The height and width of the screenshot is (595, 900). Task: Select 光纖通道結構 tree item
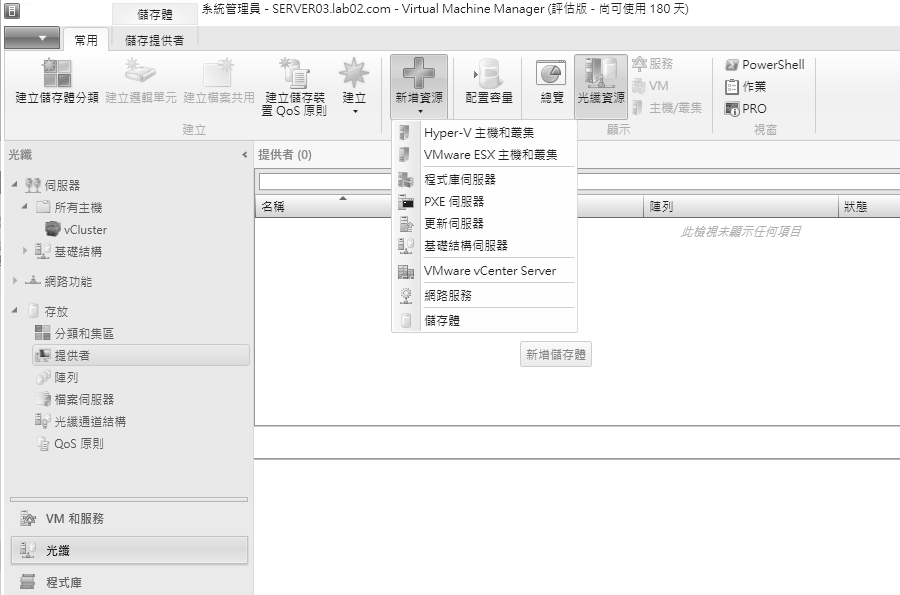[90, 422]
